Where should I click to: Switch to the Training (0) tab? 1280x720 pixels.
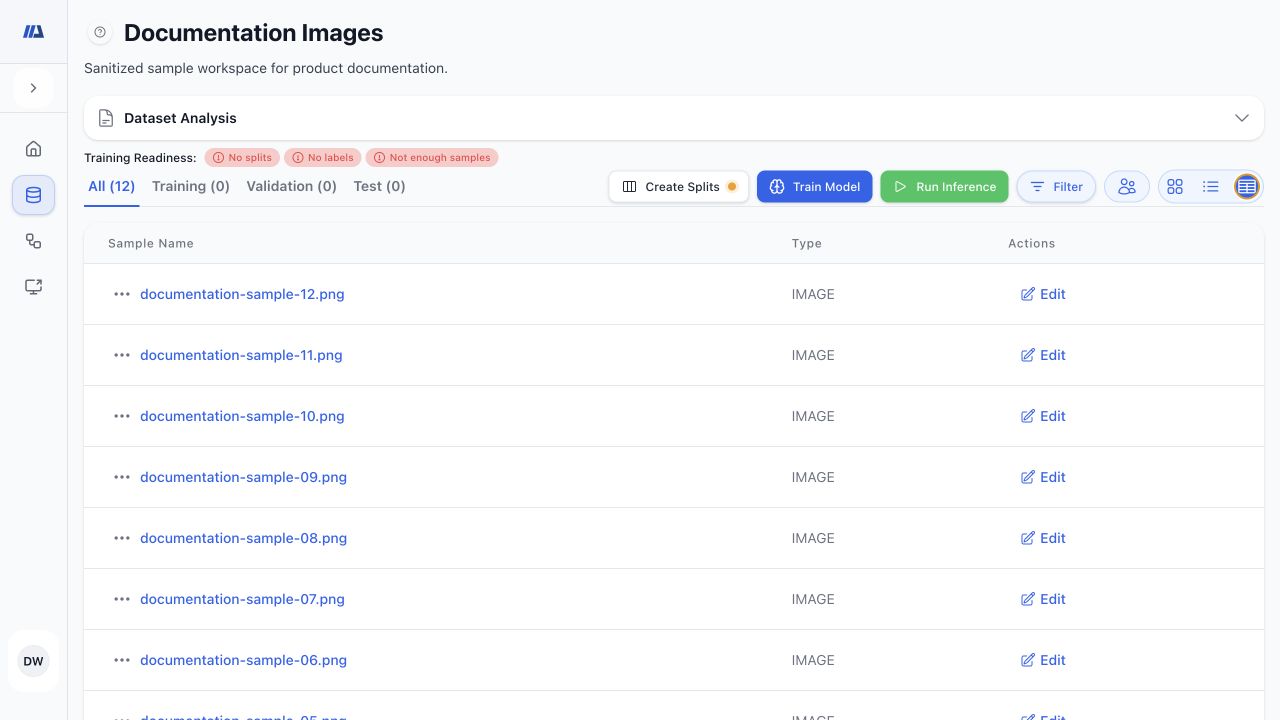pos(191,186)
